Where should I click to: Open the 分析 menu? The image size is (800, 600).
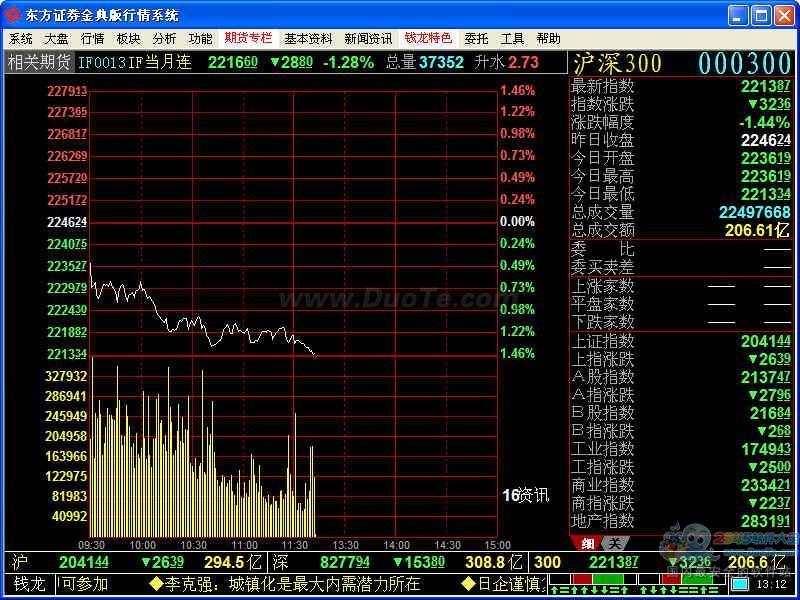pos(164,39)
